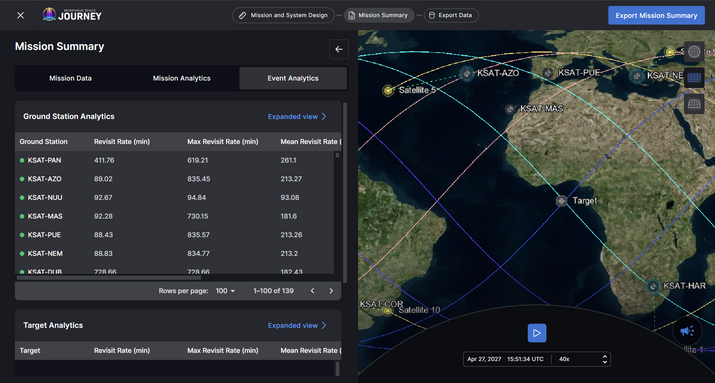Click Export Mission Summary button
715x383 pixels.
coord(656,15)
